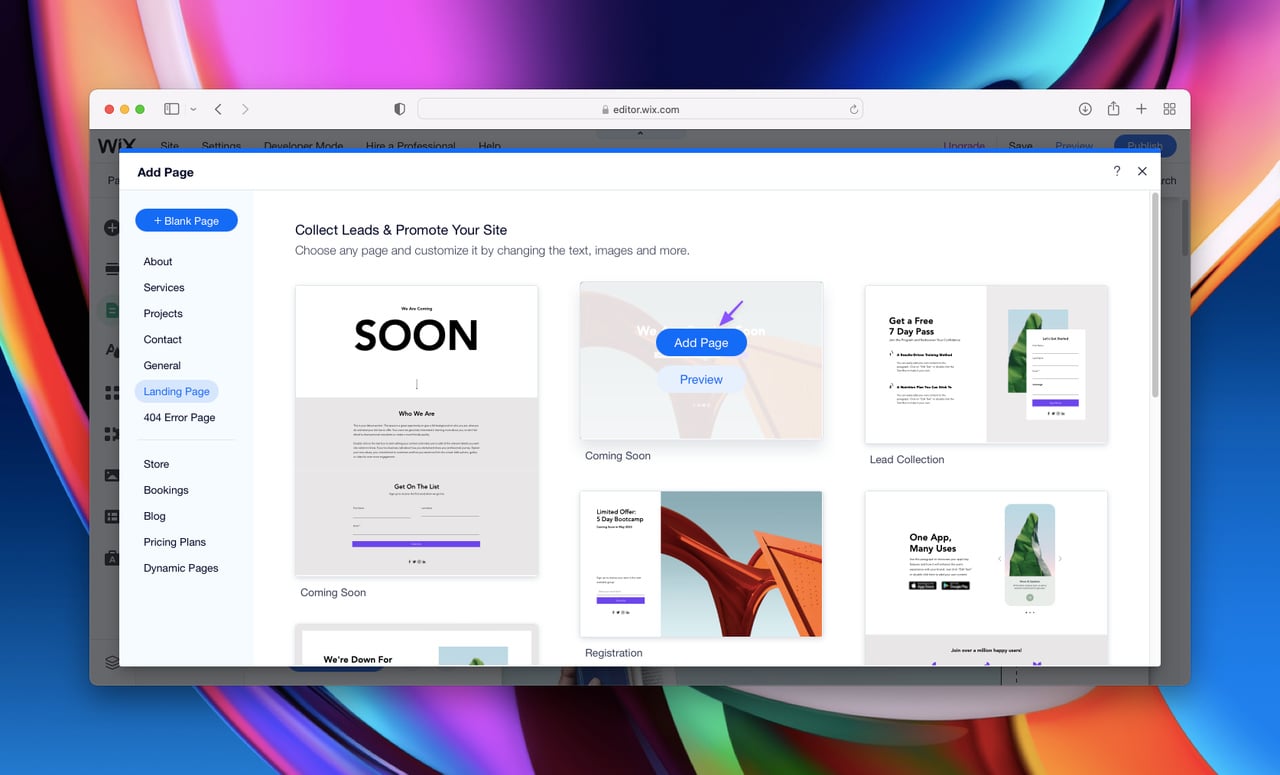This screenshot has height=775, width=1280.
Task: Open the Add Page help question mark
Action: coord(1117,171)
